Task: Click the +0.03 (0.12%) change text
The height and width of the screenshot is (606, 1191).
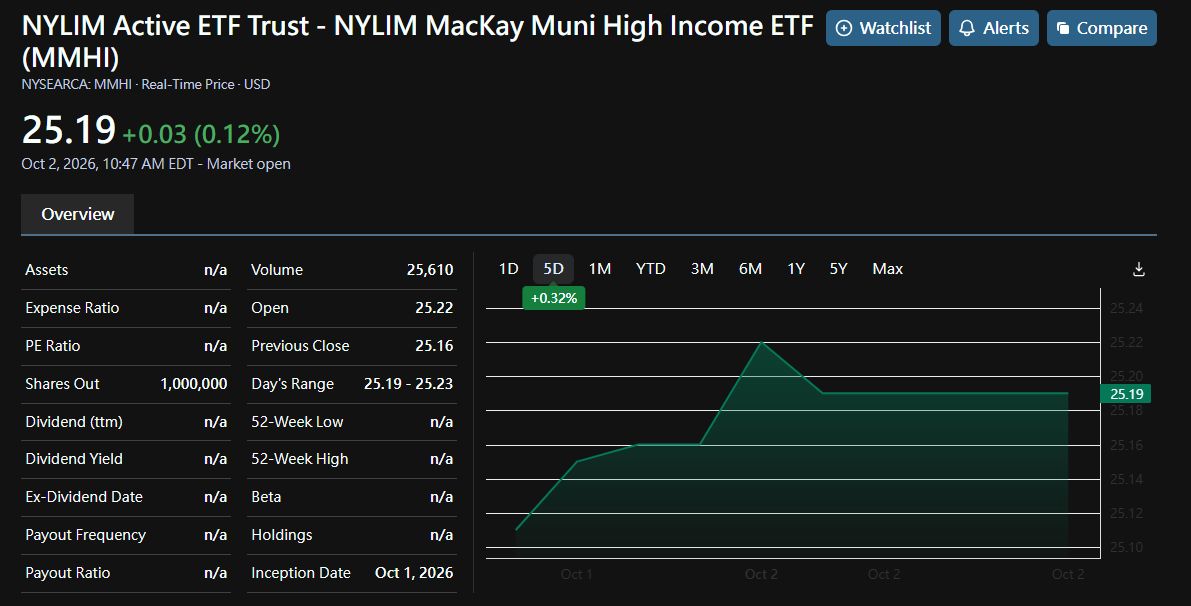Action: (201, 134)
